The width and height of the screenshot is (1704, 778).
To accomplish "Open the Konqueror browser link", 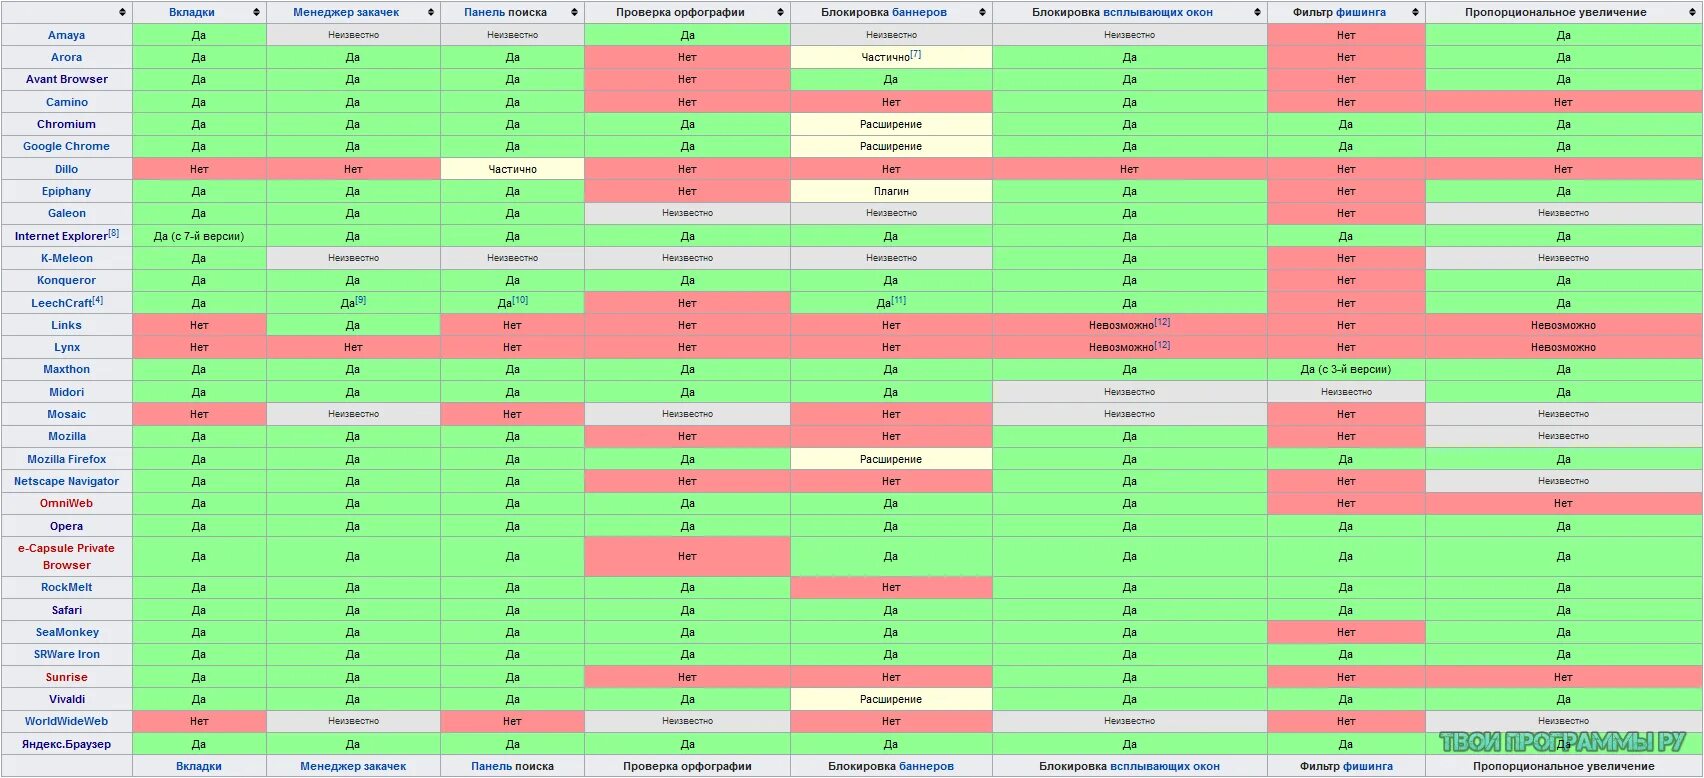I will [67, 281].
